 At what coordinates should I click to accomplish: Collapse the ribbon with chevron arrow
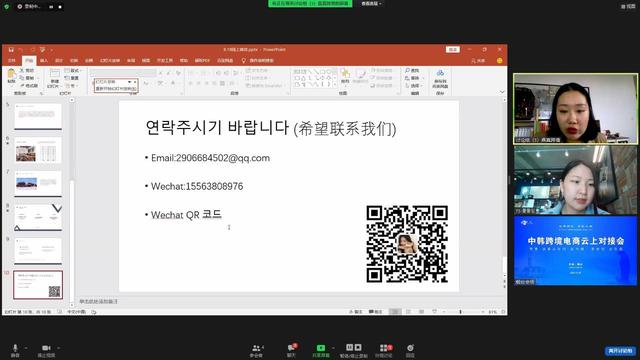pyautogui.click(x=502, y=92)
